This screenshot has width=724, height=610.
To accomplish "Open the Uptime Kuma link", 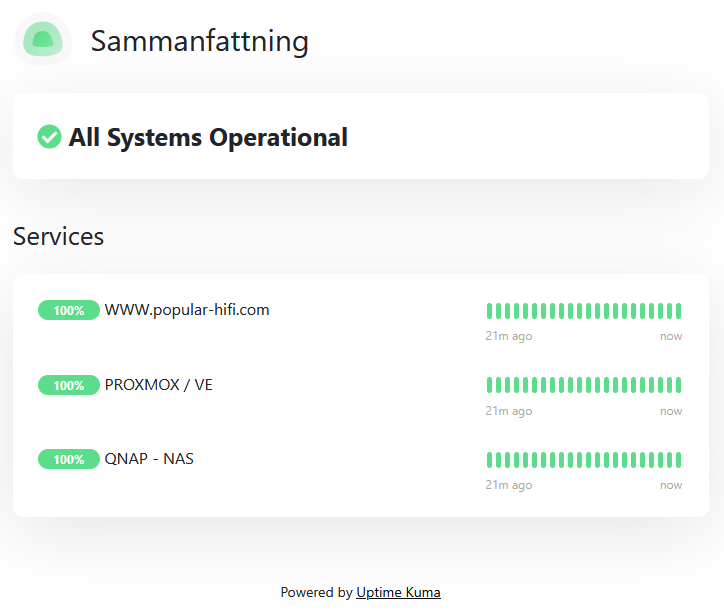I will pyautogui.click(x=398, y=592).
